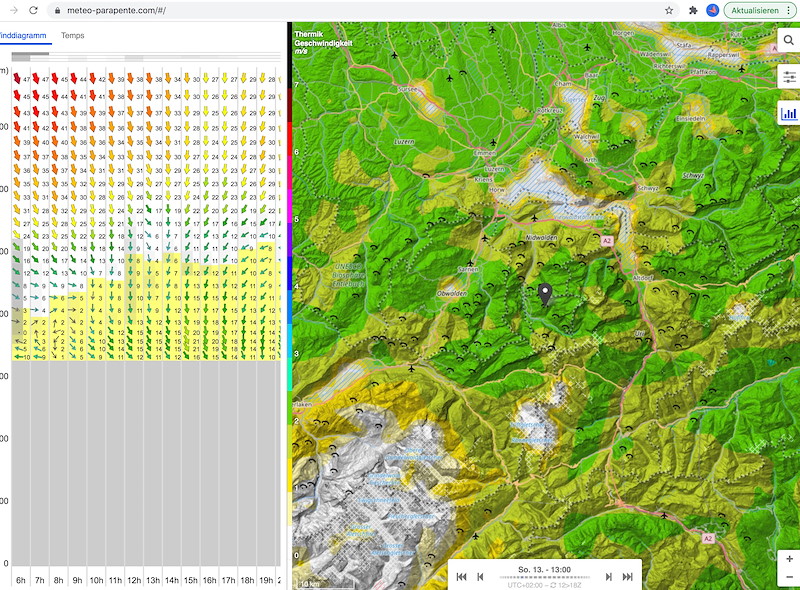Click the Nidwalden label on the map
800x590 pixels.
tap(541, 238)
